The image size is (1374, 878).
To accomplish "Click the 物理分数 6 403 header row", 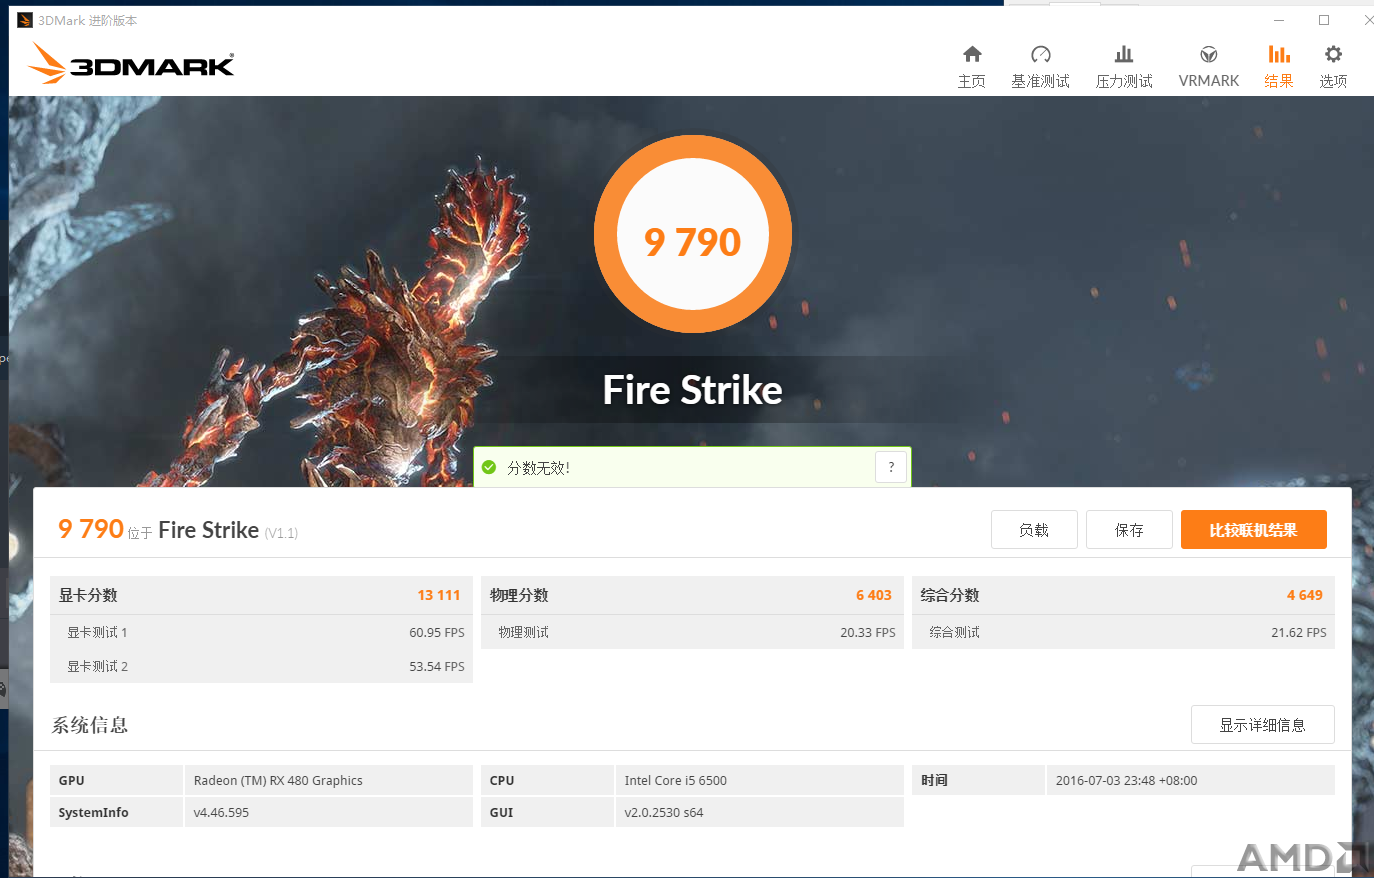I will pos(692,595).
